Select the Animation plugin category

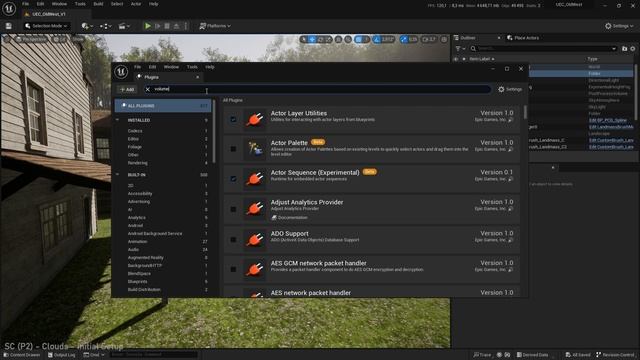(137, 242)
